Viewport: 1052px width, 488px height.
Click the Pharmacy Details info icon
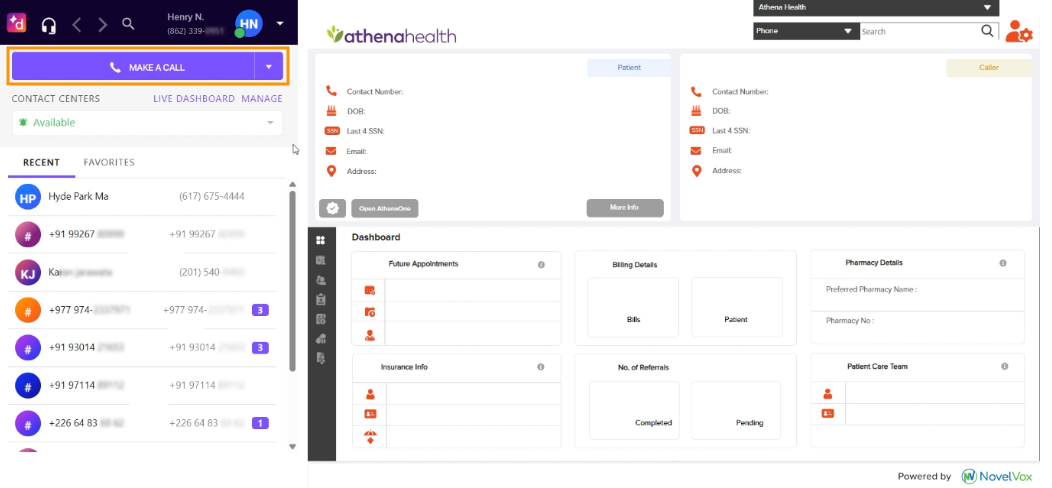pos(1003,263)
